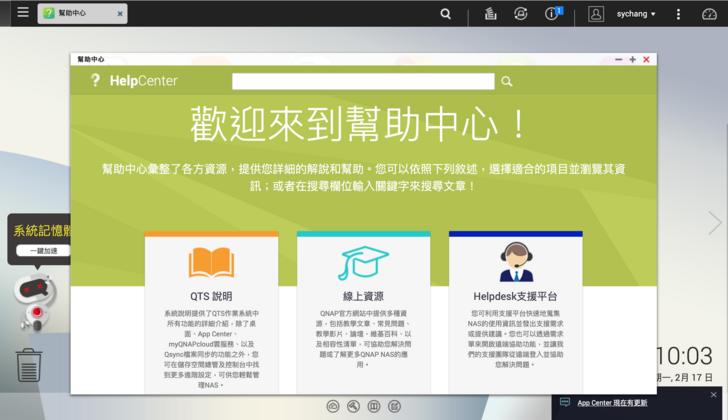
Task: Click the utility tools icon in bottom dock
Action: coord(353,407)
